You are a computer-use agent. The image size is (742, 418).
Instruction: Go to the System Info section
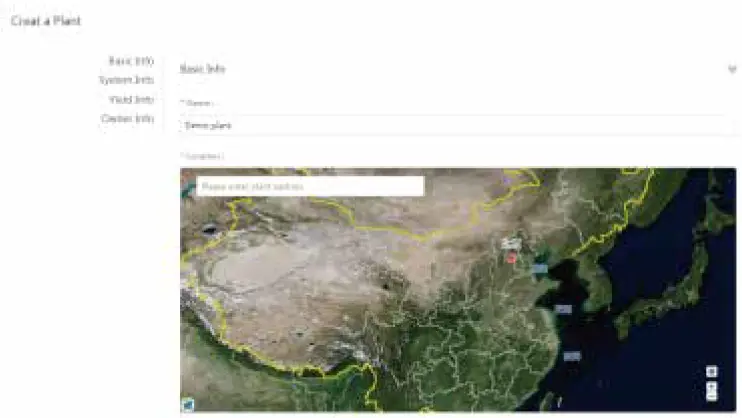(x=126, y=80)
